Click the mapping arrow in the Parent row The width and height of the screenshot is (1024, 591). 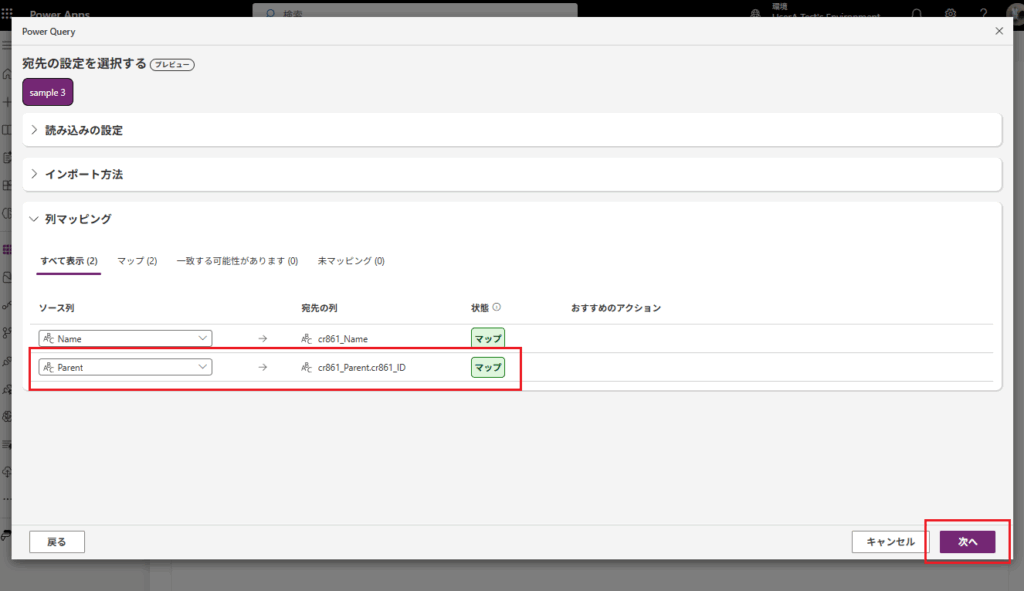(262, 368)
